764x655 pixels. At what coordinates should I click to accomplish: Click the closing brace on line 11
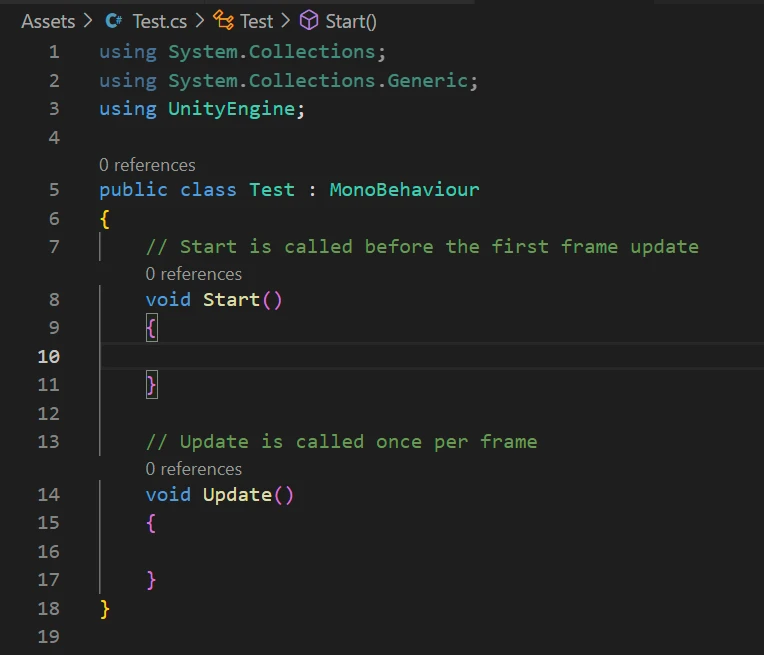(152, 385)
